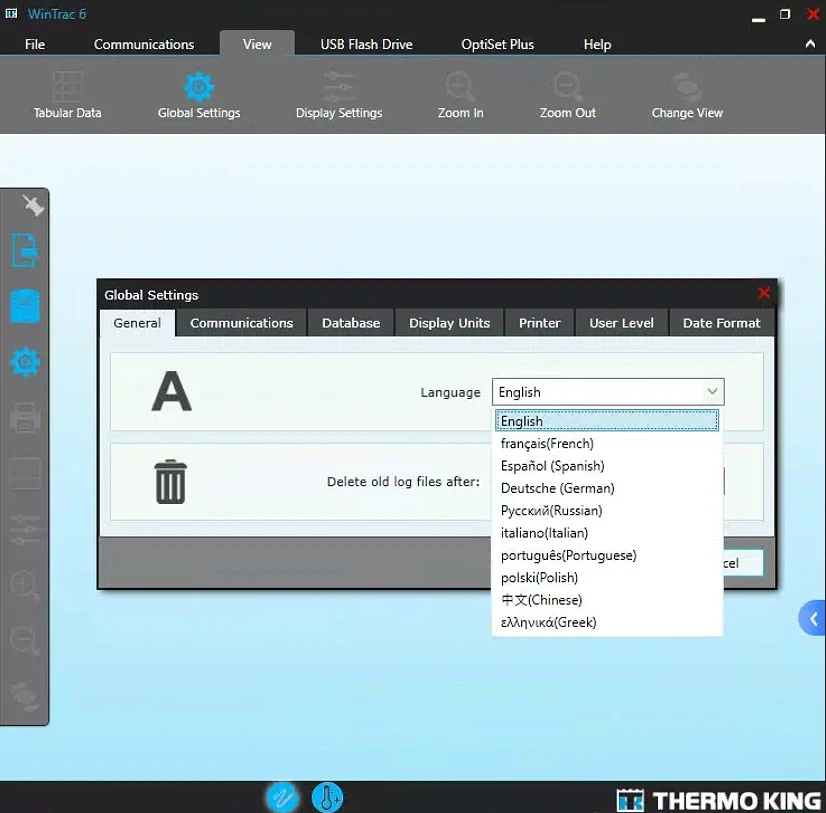Click the document icon in left sidebar
Viewport: 826px width, 813px height.
click(25, 250)
